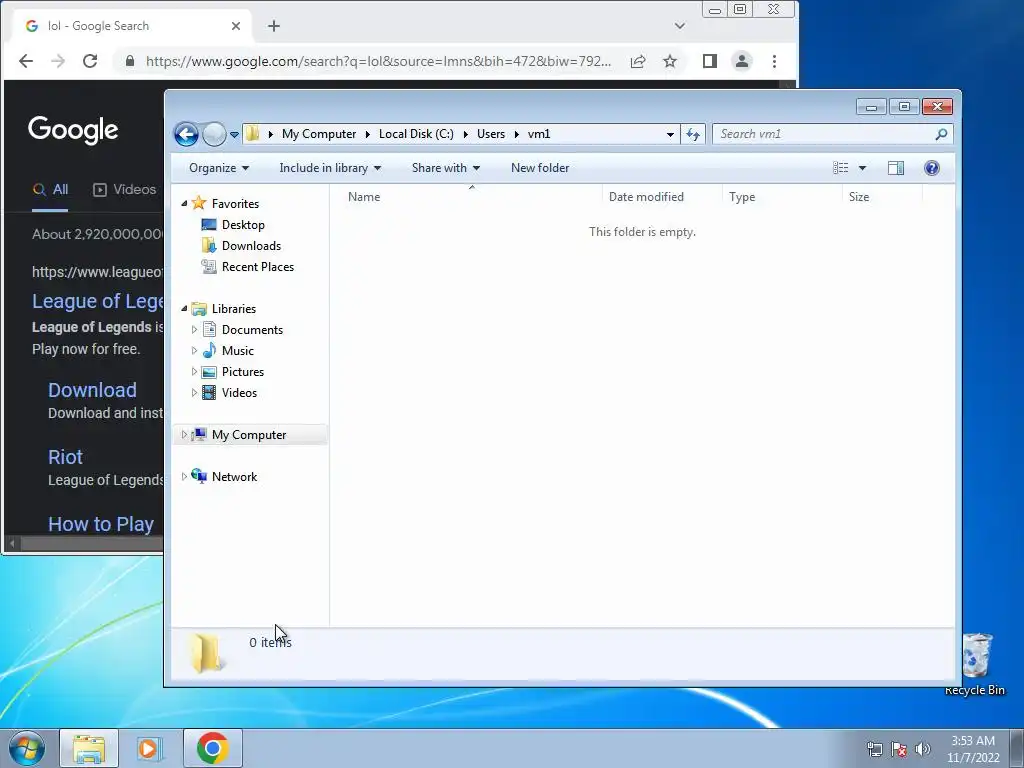Image resolution: width=1024 pixels, height=768 pixels.
Task: Go back in Explorer navigation
Action: click(186, 135)
